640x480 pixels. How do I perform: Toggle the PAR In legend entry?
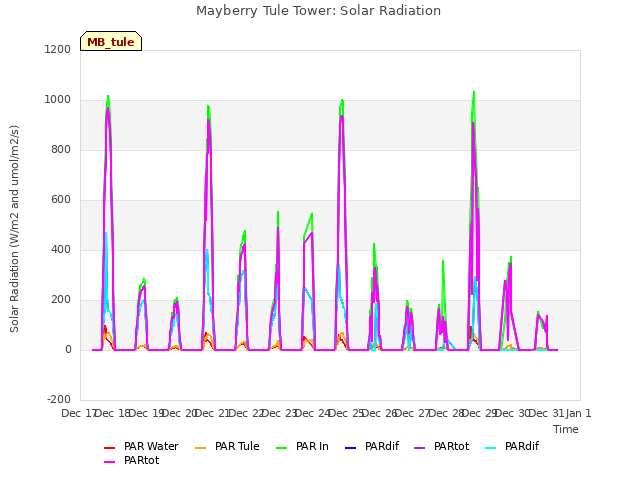click(x=302, y=447)
